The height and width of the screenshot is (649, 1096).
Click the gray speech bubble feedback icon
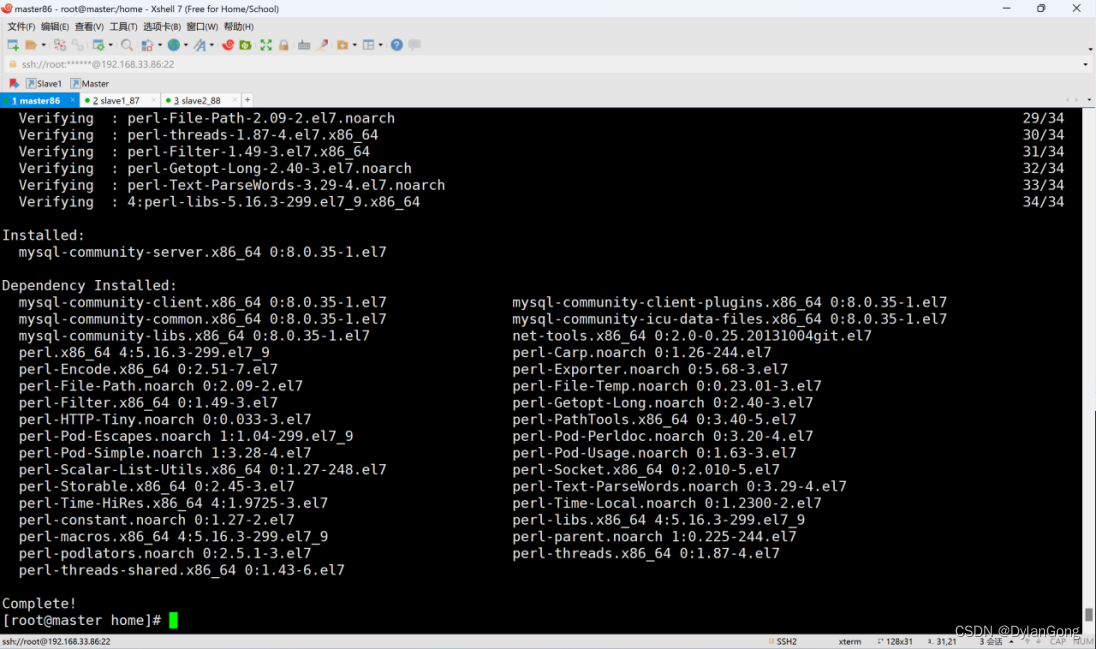(x=414, y=45)
